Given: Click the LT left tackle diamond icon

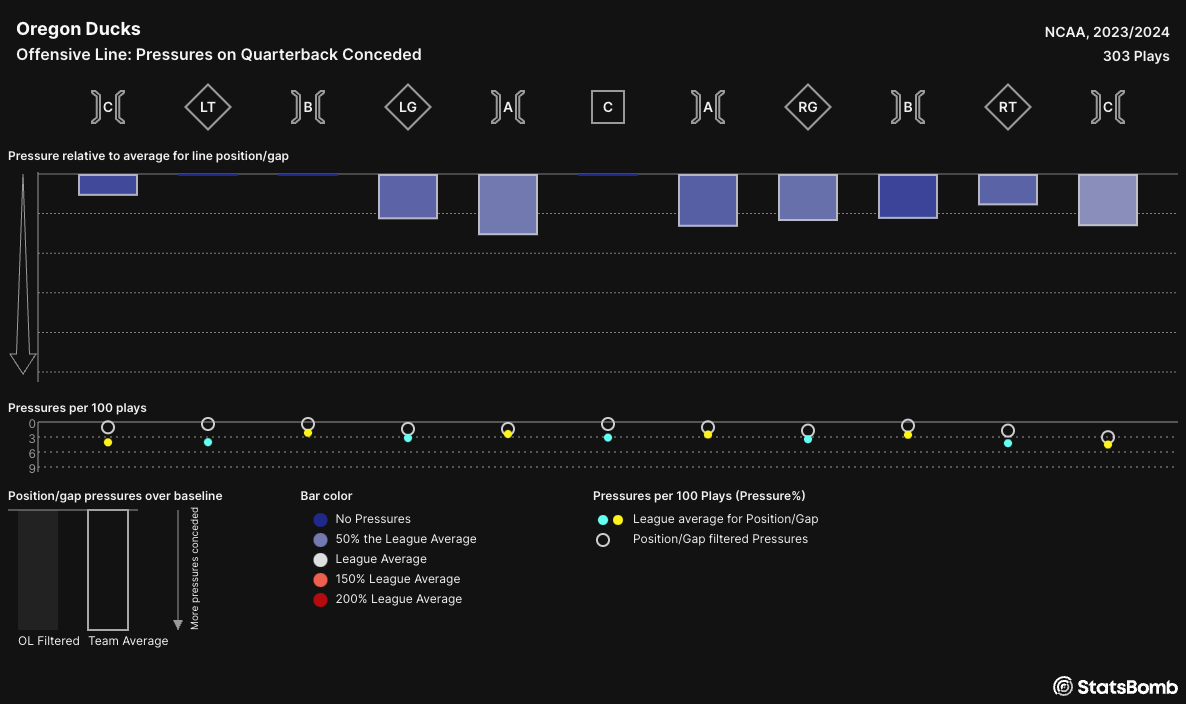Looking at the screenshot, I should click(x=207, y=107).
